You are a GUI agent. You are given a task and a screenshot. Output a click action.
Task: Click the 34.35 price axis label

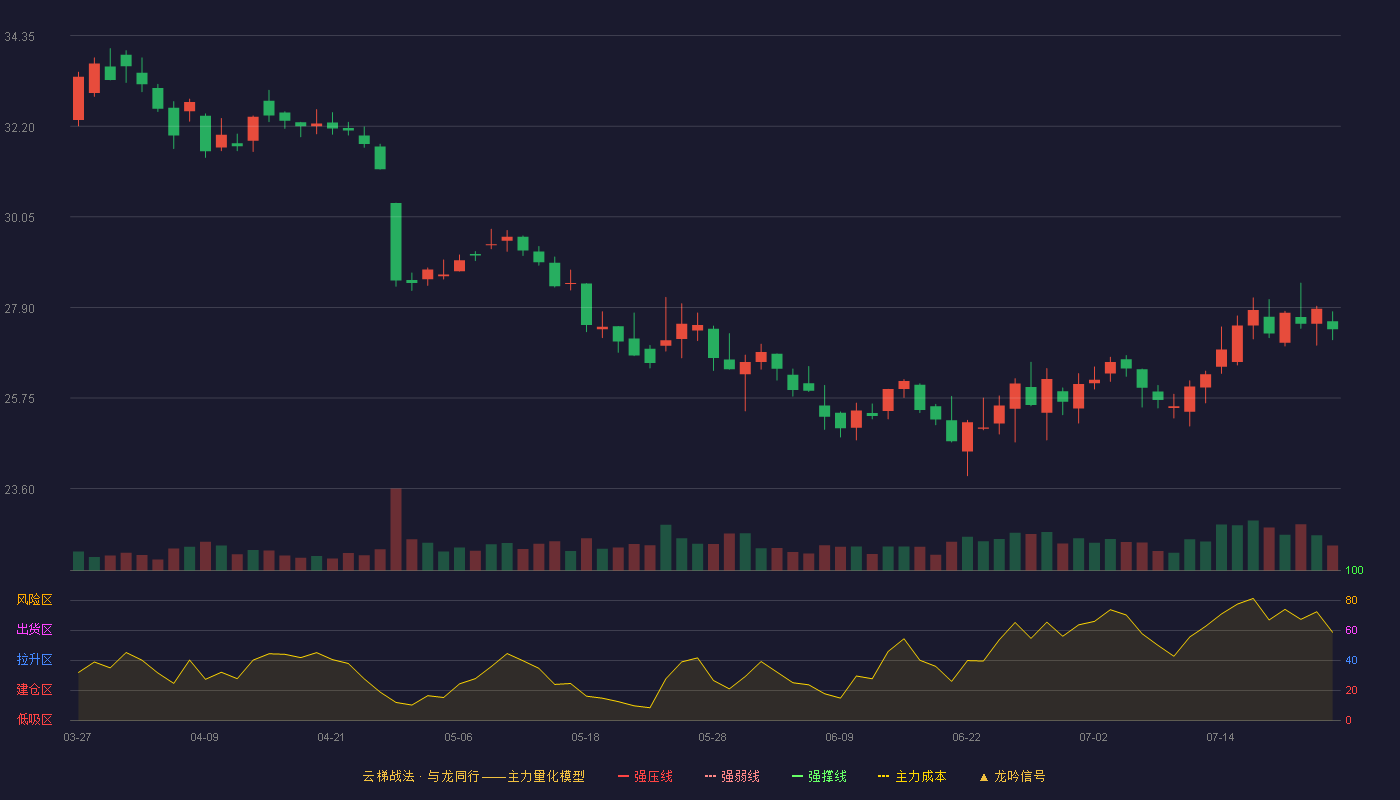point(19,37)
